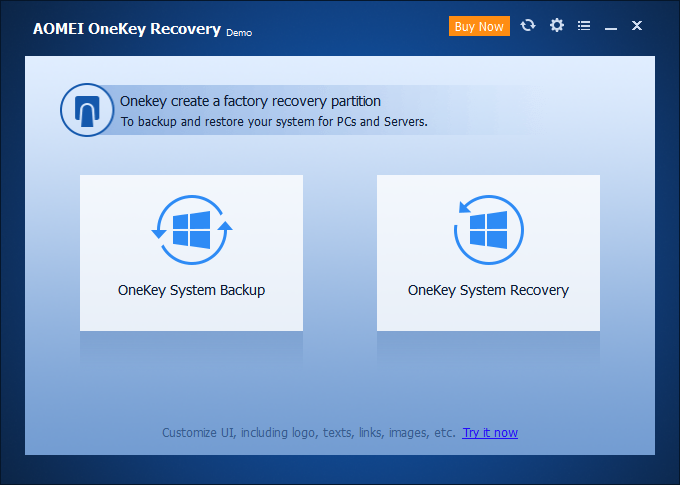This screenshot has width=680, height=485.
Task: Open the menu list icon
Action: pos(584,26)
